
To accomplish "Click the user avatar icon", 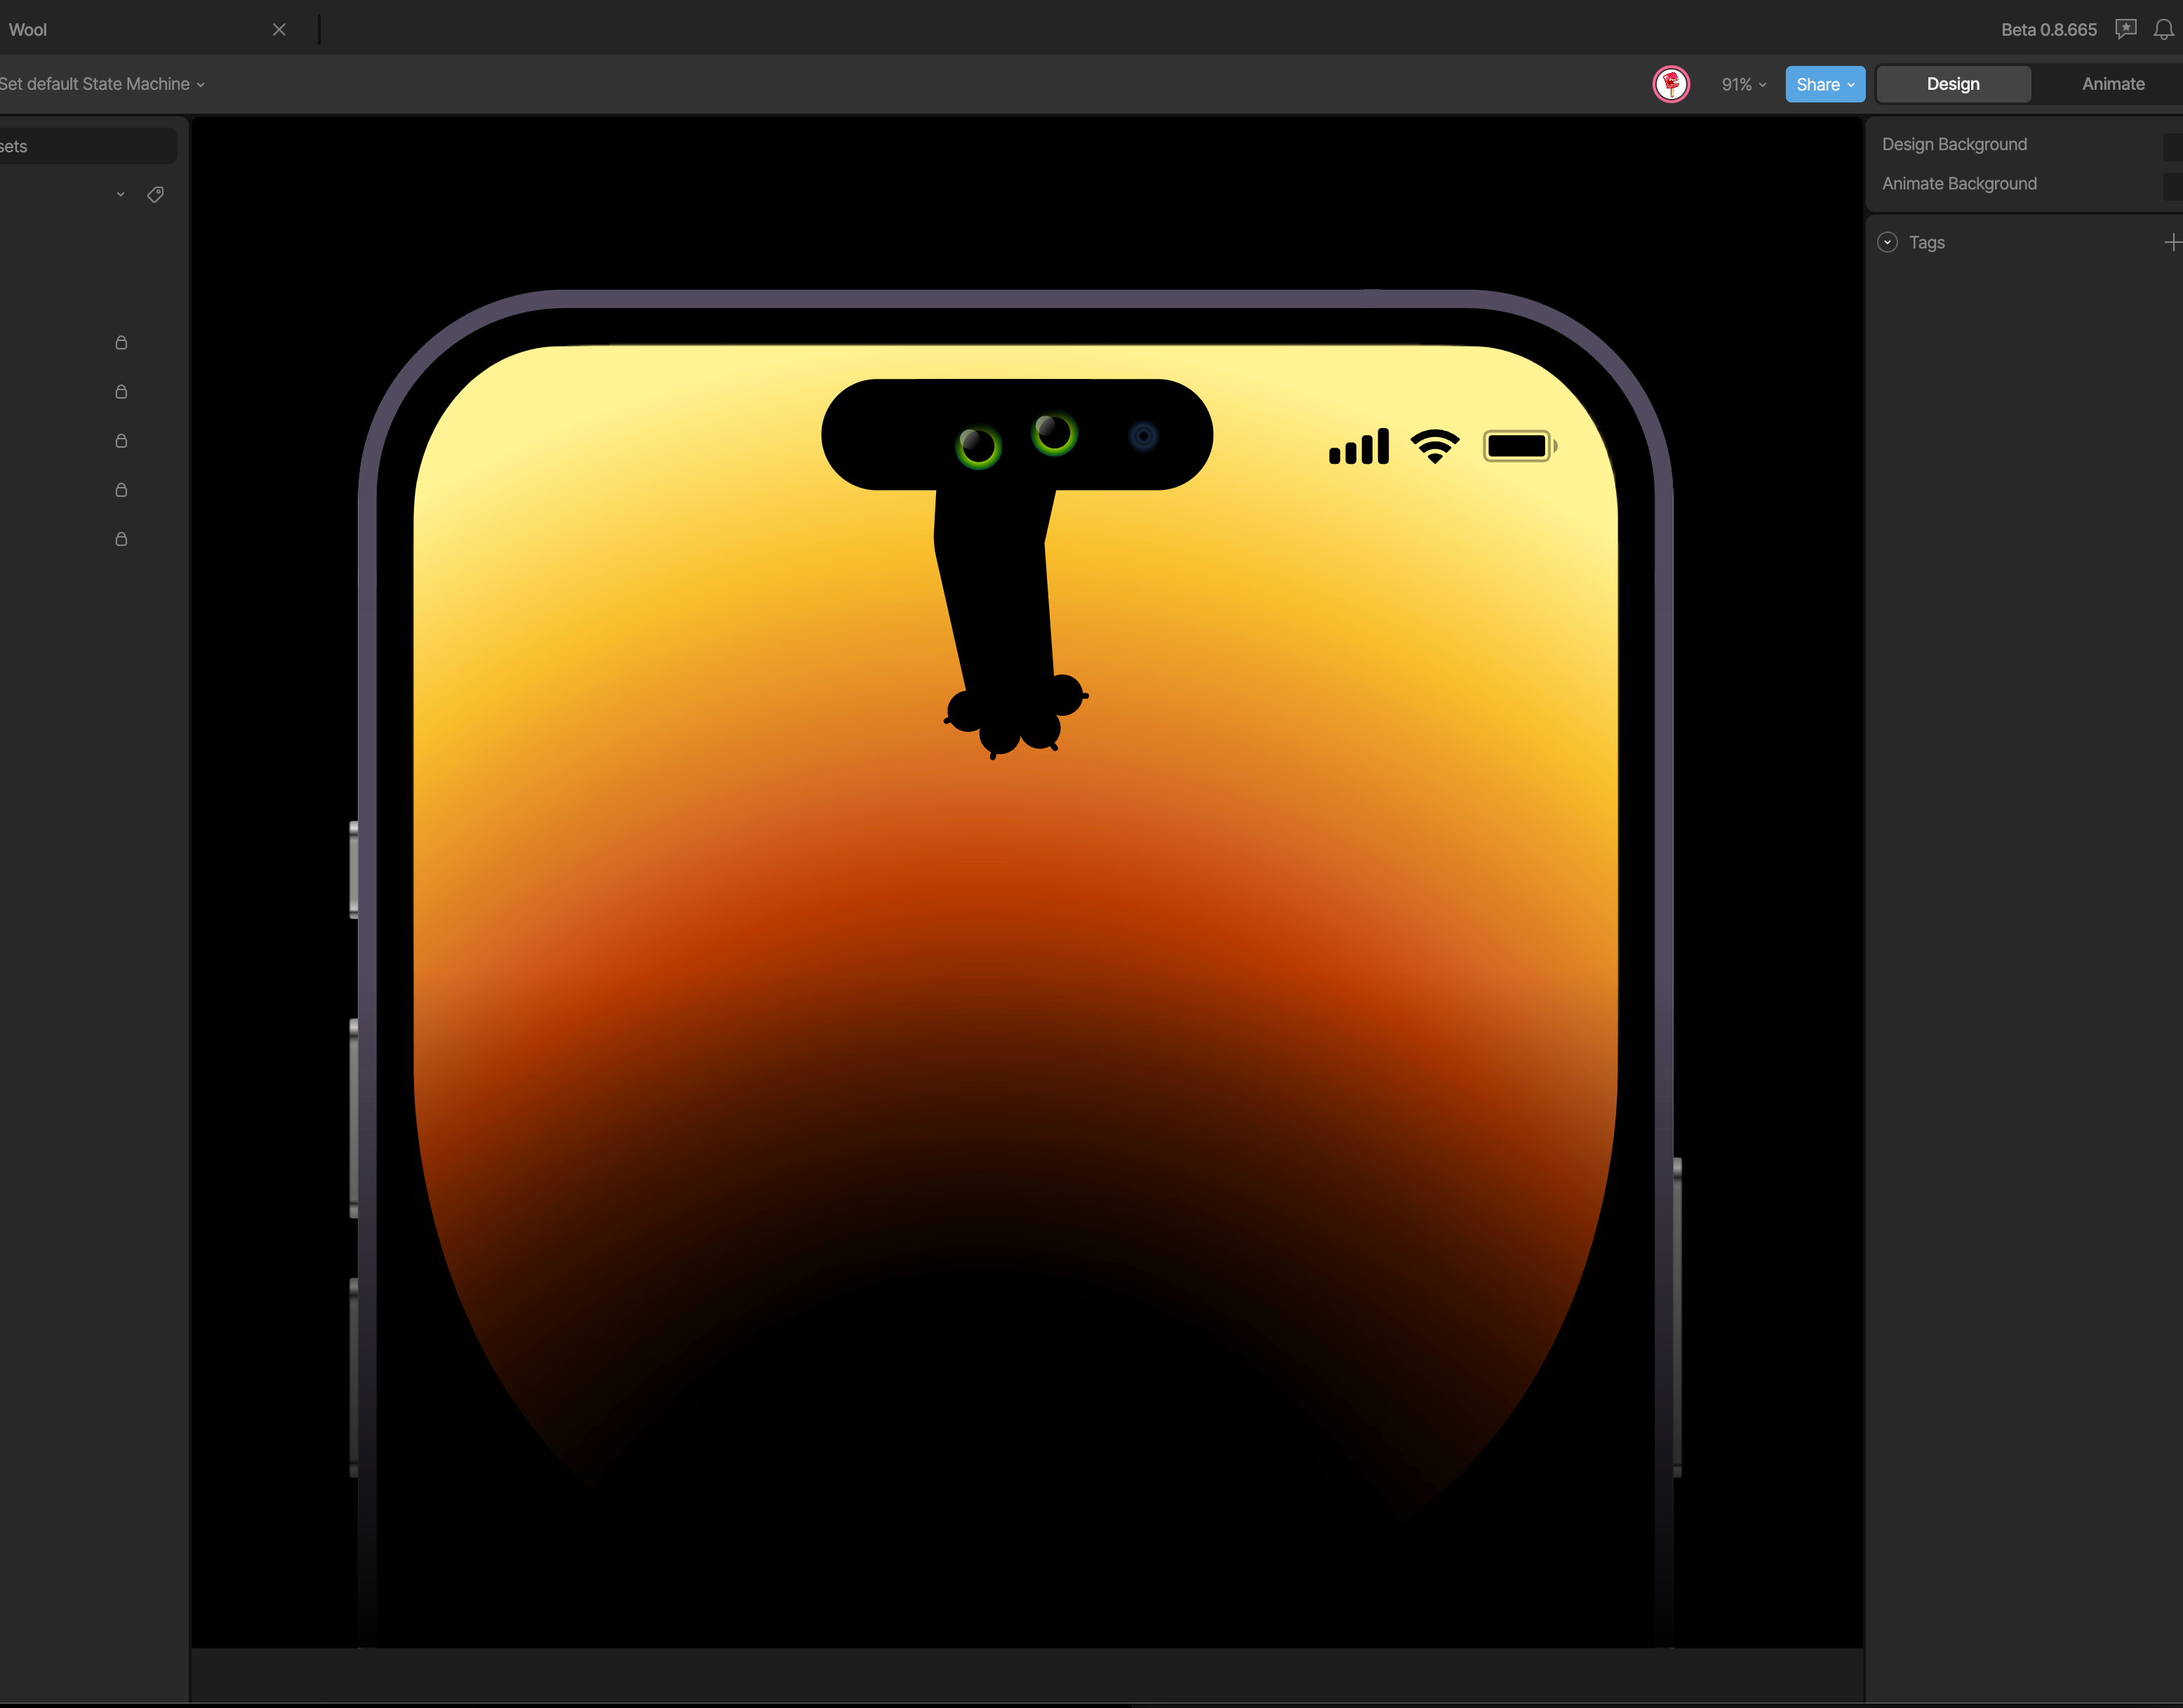I will pyautogui.click(x=1671, y=84).
